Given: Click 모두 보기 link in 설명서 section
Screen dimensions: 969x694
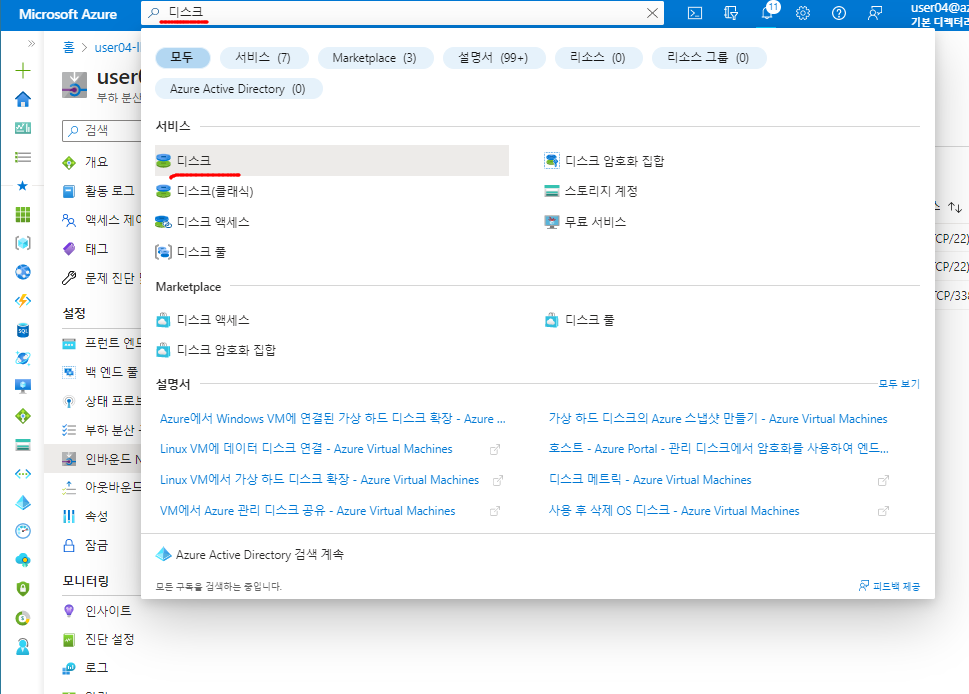Looking at the screenshot, I should point(899,384).
